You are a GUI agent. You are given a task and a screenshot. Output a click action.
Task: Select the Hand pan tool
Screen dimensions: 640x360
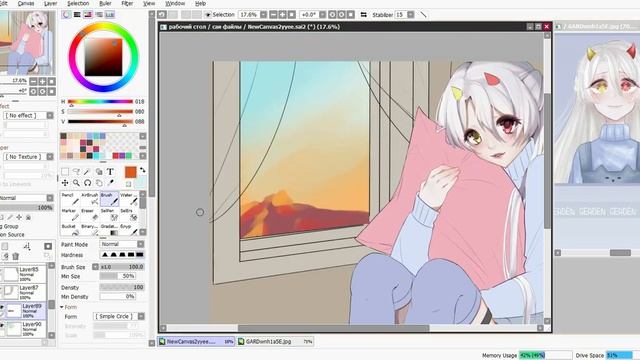point(99,183)
